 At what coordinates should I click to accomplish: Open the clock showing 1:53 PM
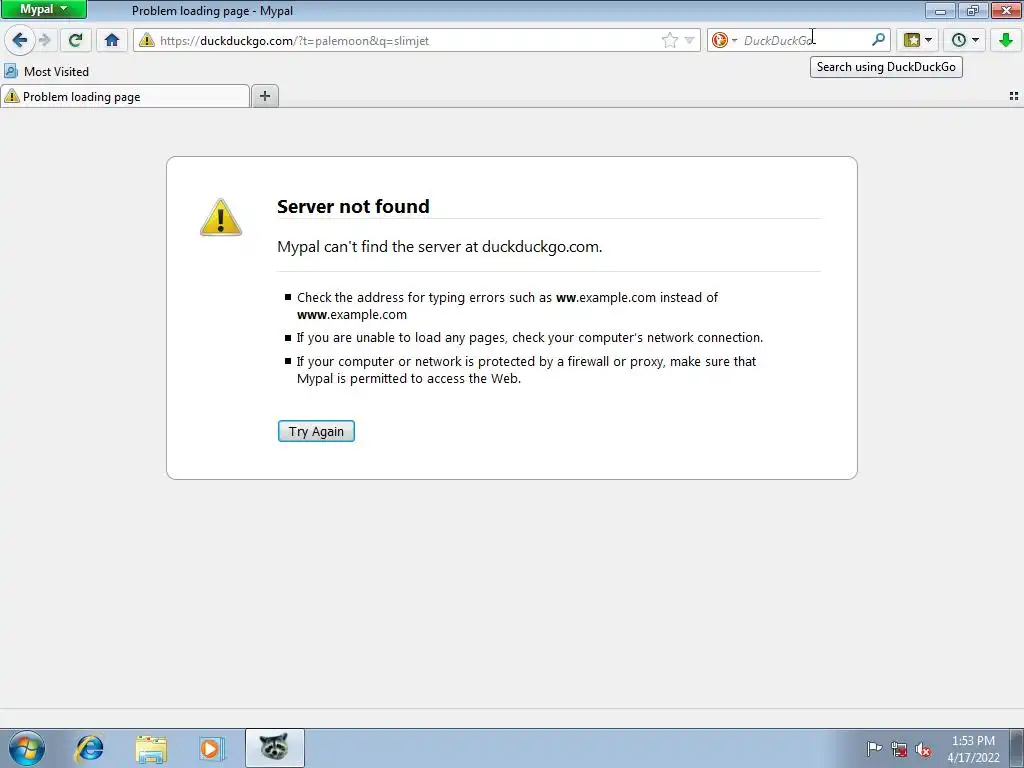(973, 748)
